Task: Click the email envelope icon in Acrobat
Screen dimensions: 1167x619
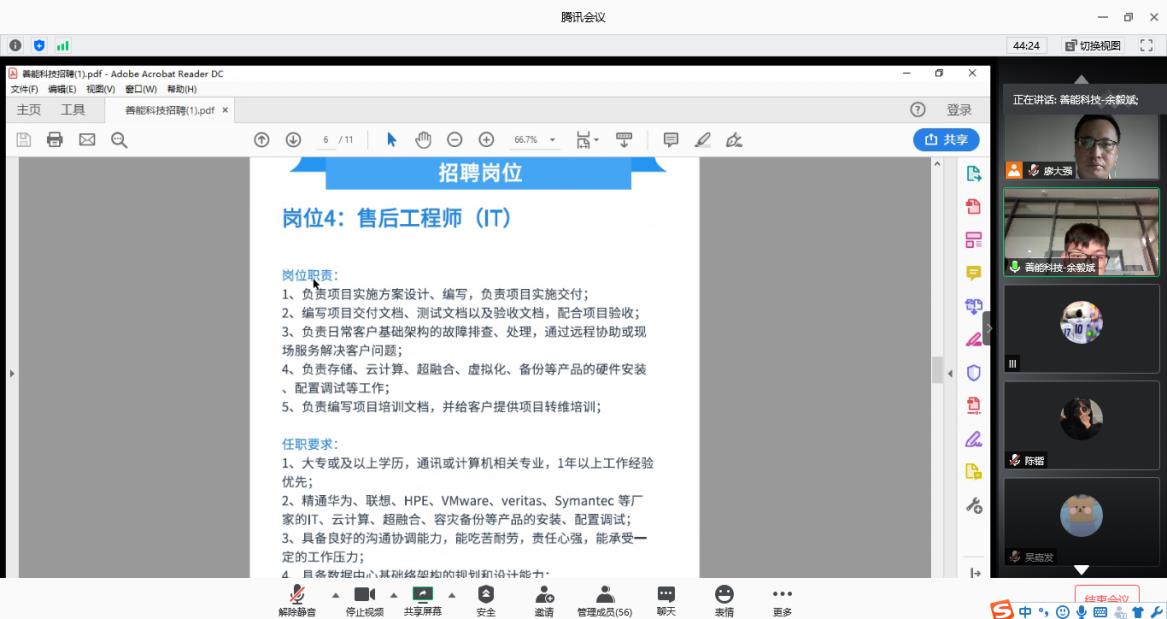Action: coord(87,140)
